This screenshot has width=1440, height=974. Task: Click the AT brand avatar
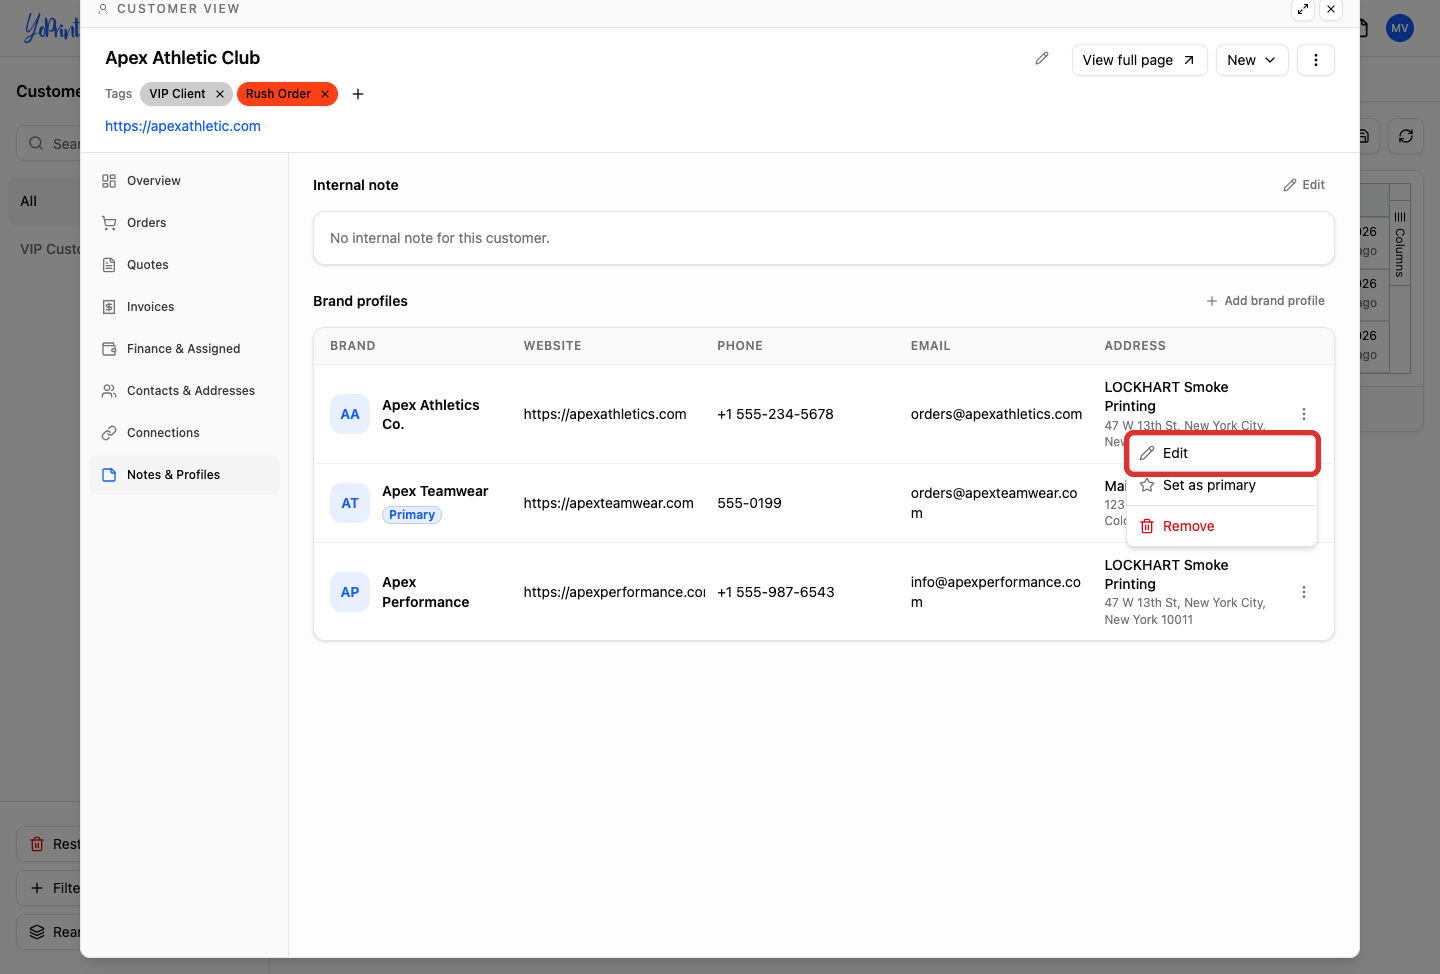coord(350,503)
